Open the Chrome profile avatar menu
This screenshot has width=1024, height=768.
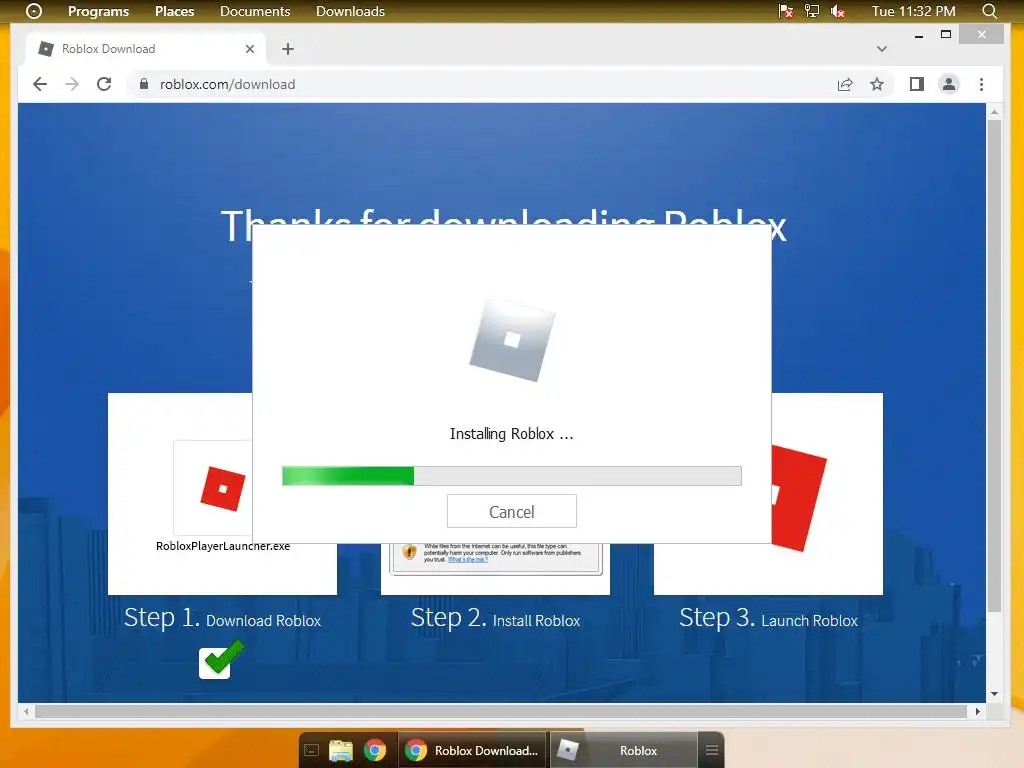pos(949,84)
